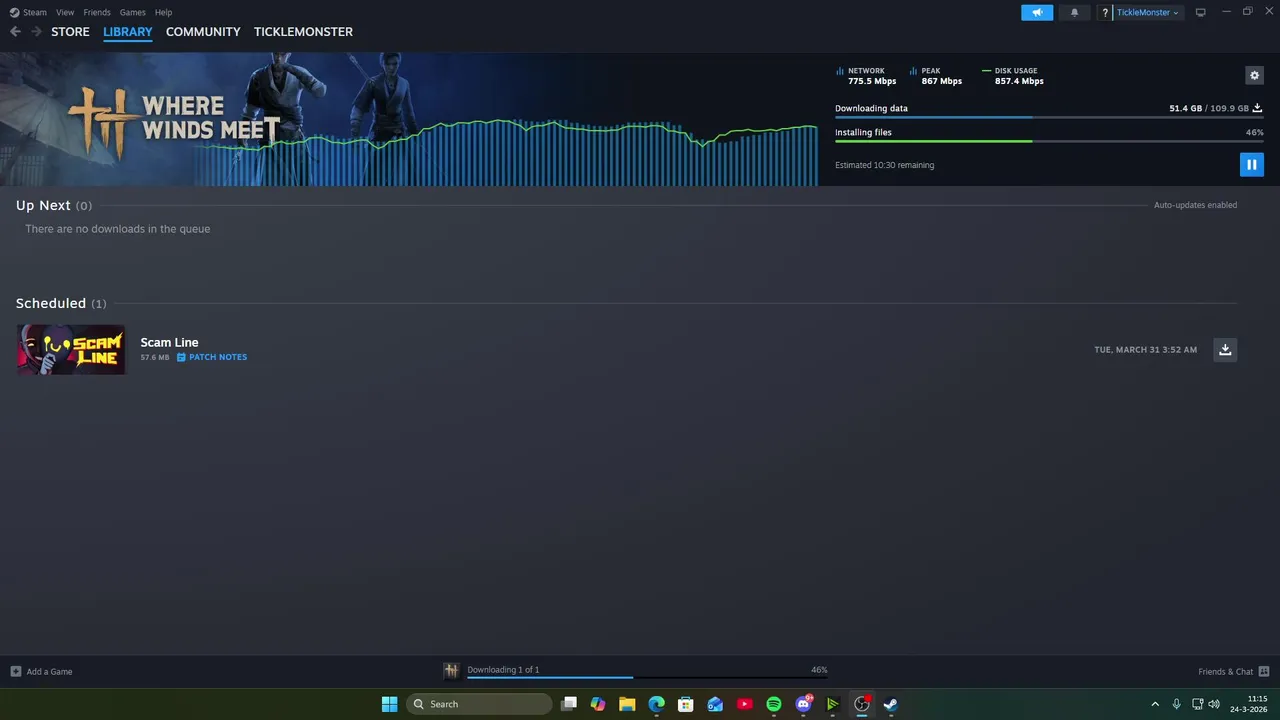
Task: Click the network throughput graph
Action: (x=505, y=152)
